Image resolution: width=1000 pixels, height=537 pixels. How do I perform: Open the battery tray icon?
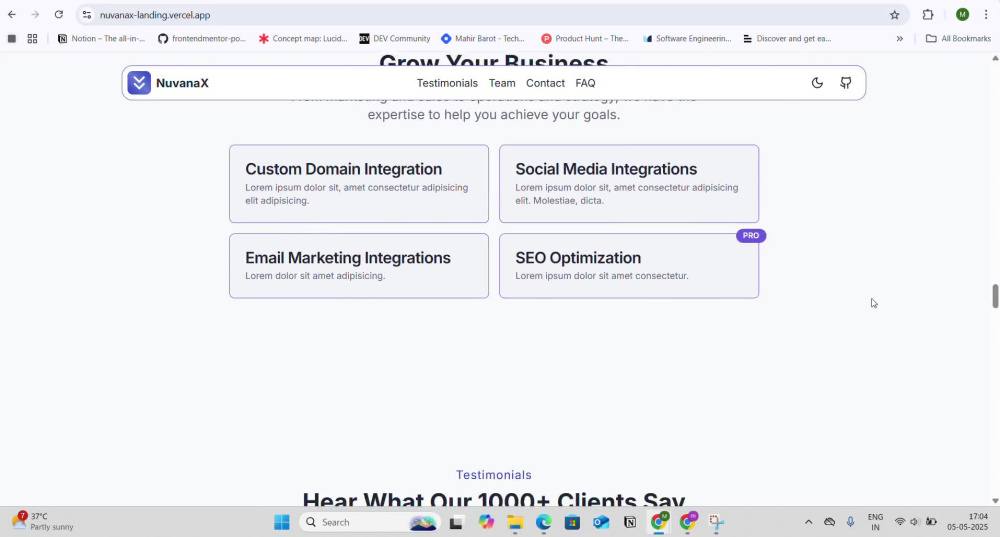coord(931,522)
